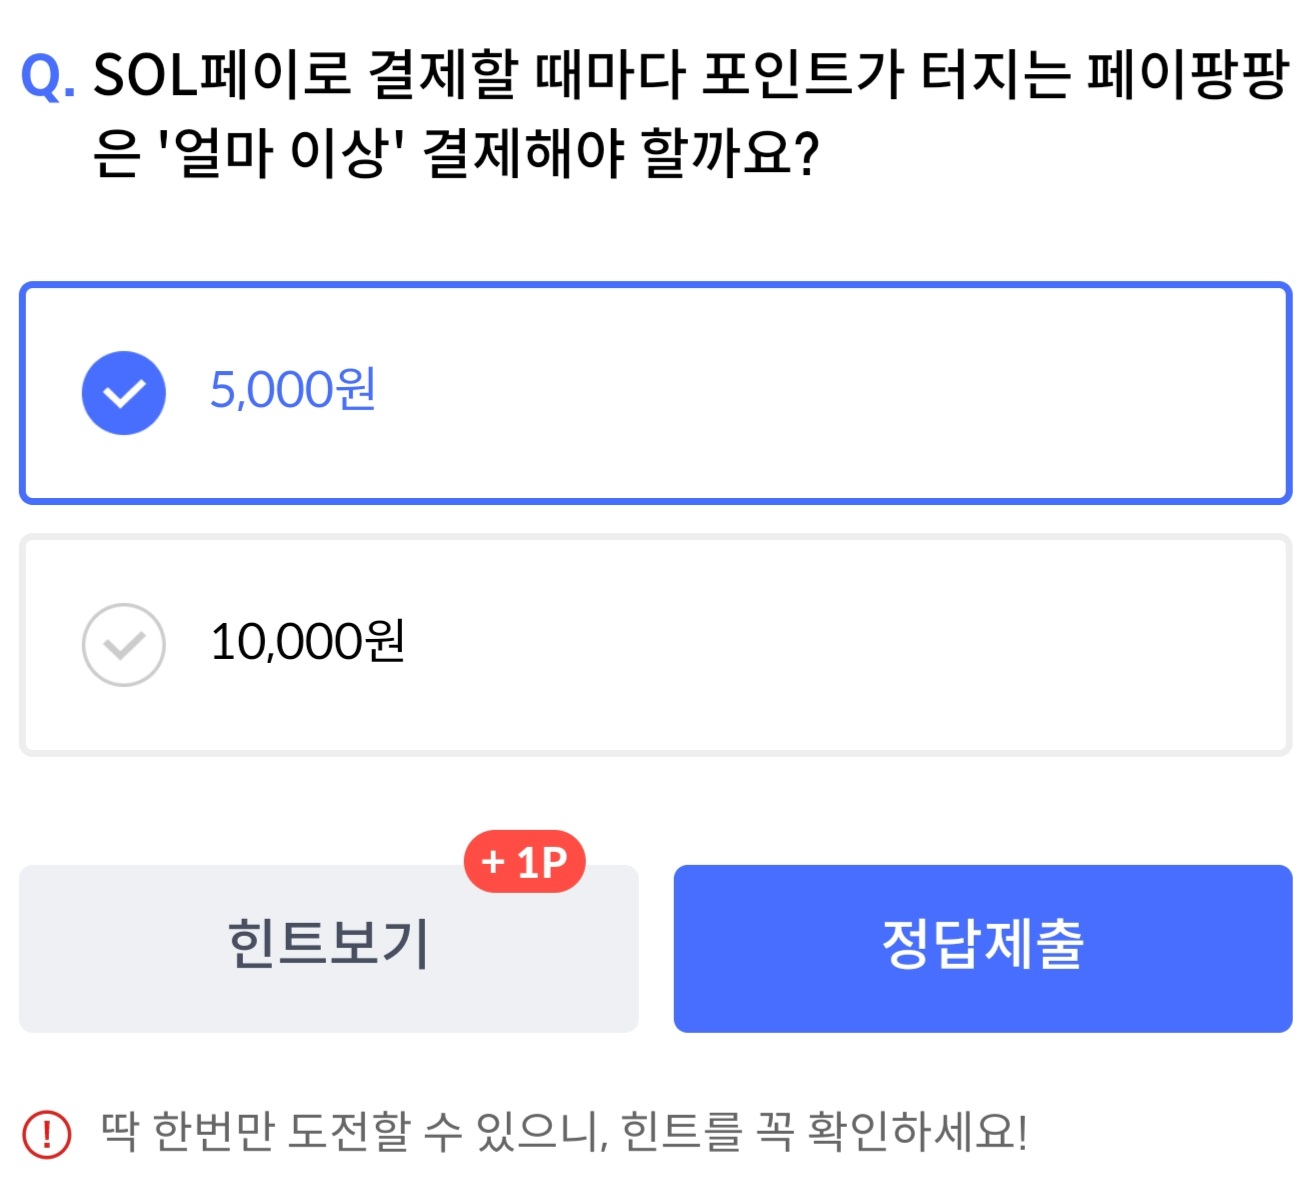Select the 10,000원 answer option
Screen dimensions: 1311x1187
tap(656, 645)
